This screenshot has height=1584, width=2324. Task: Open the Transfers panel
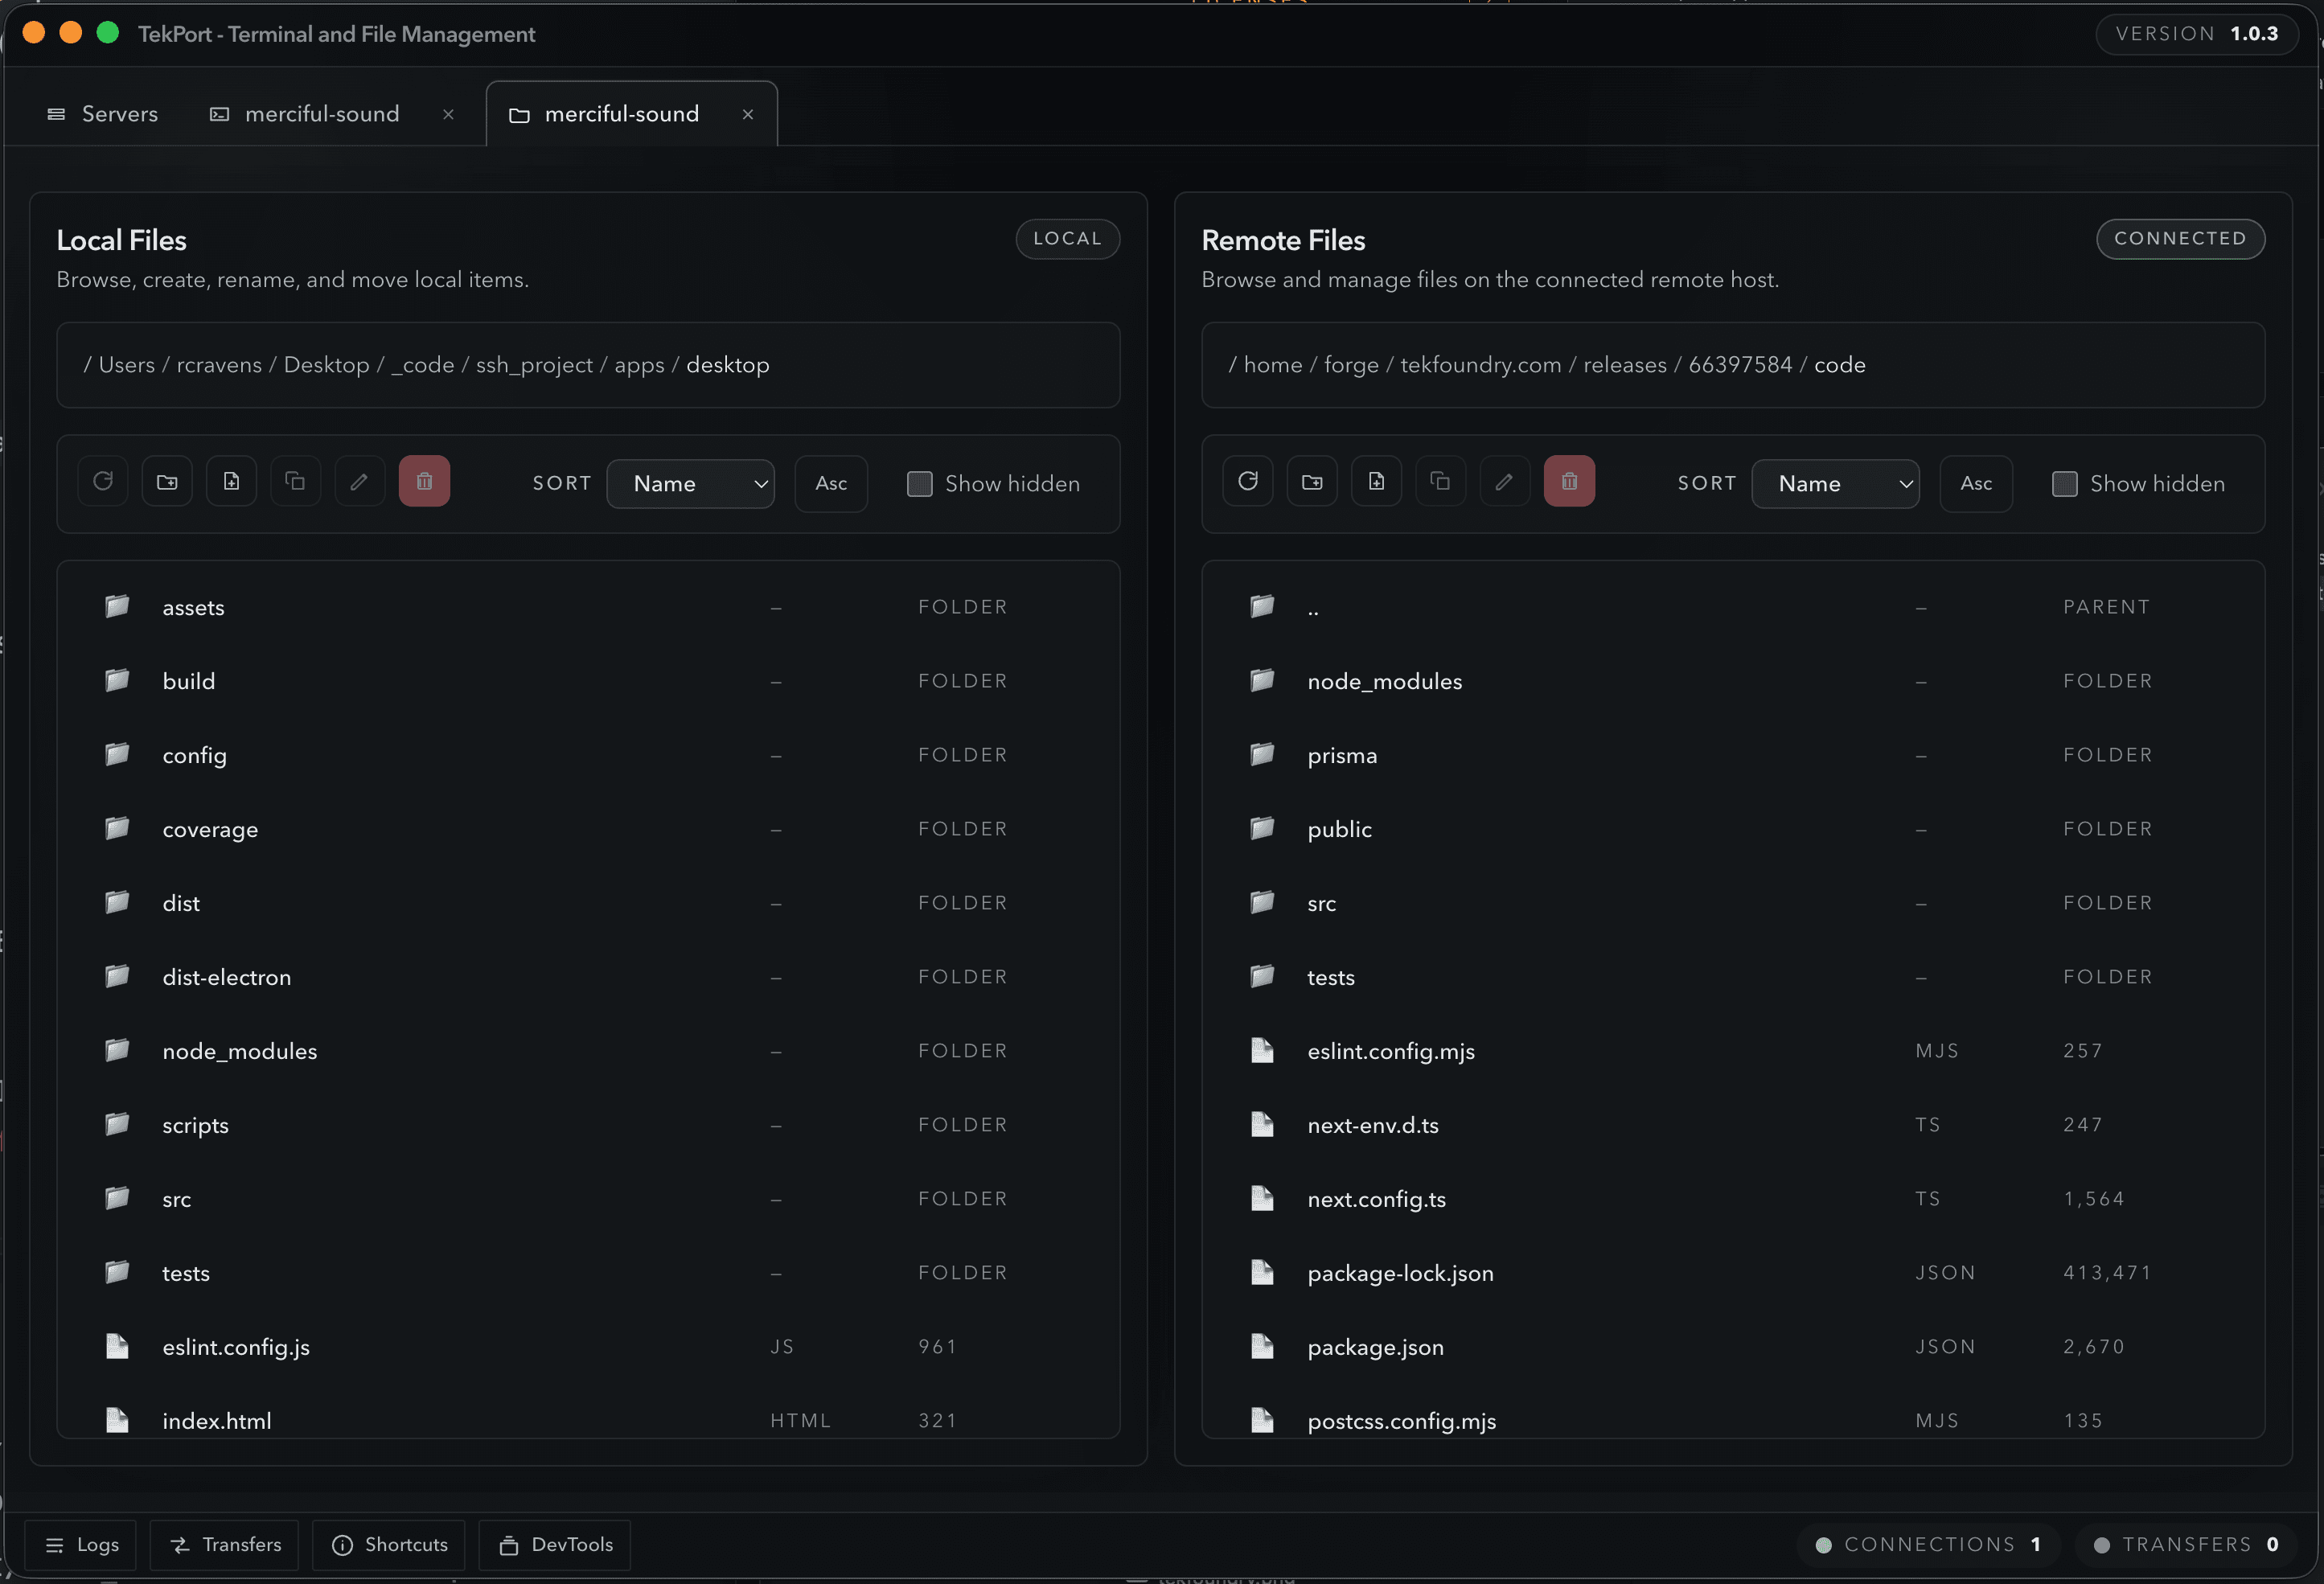[x=224, y=1545]
